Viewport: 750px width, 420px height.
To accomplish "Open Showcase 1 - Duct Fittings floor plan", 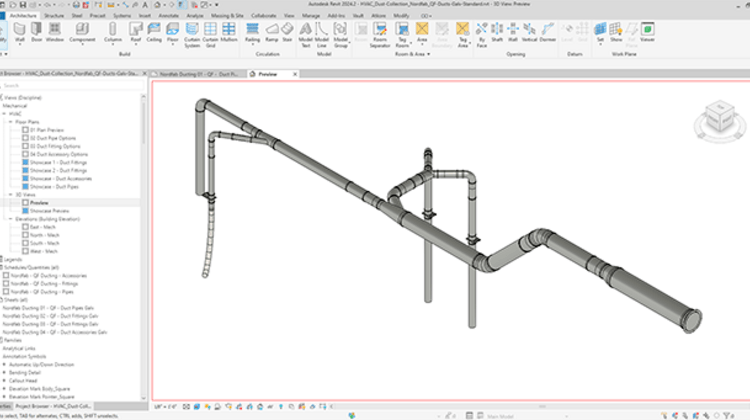I will (x=60, y=163).
